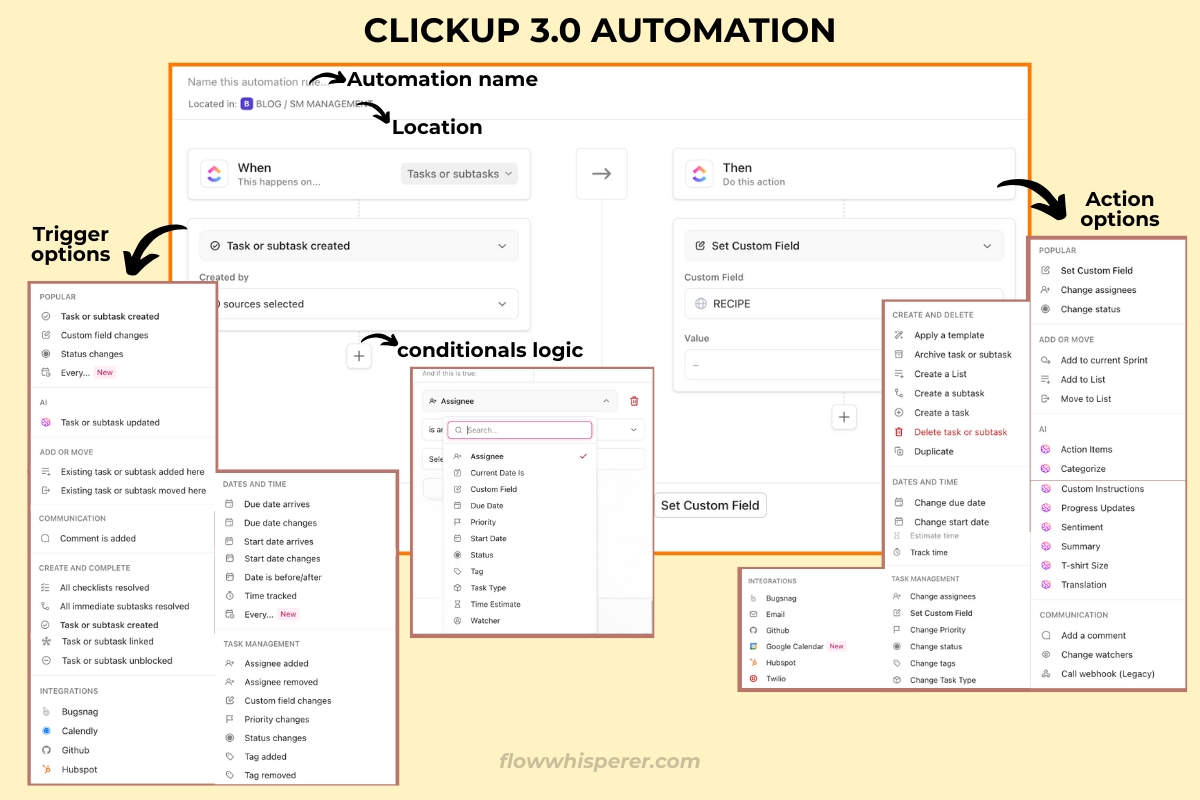Choose Start date changes trigger
The width and height of the screenshot is (1200, 800).
[283, 559]
